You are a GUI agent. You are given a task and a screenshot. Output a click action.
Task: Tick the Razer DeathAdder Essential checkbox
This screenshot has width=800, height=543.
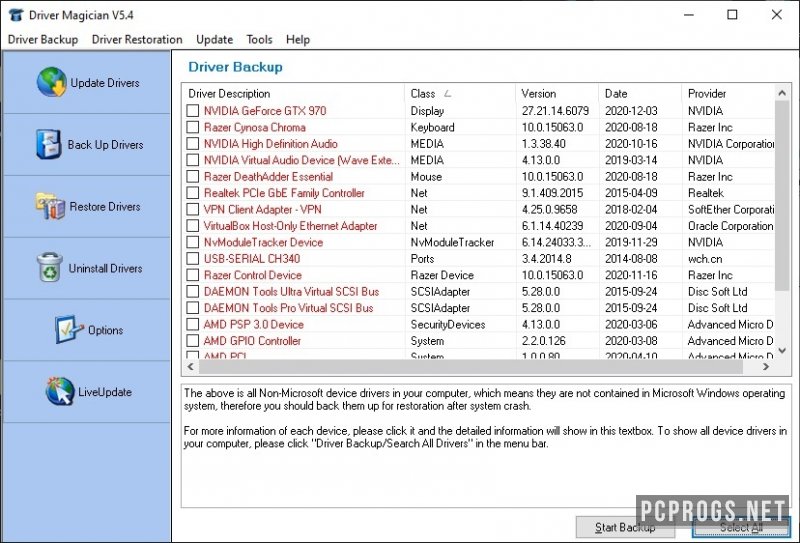pos(192,177)
